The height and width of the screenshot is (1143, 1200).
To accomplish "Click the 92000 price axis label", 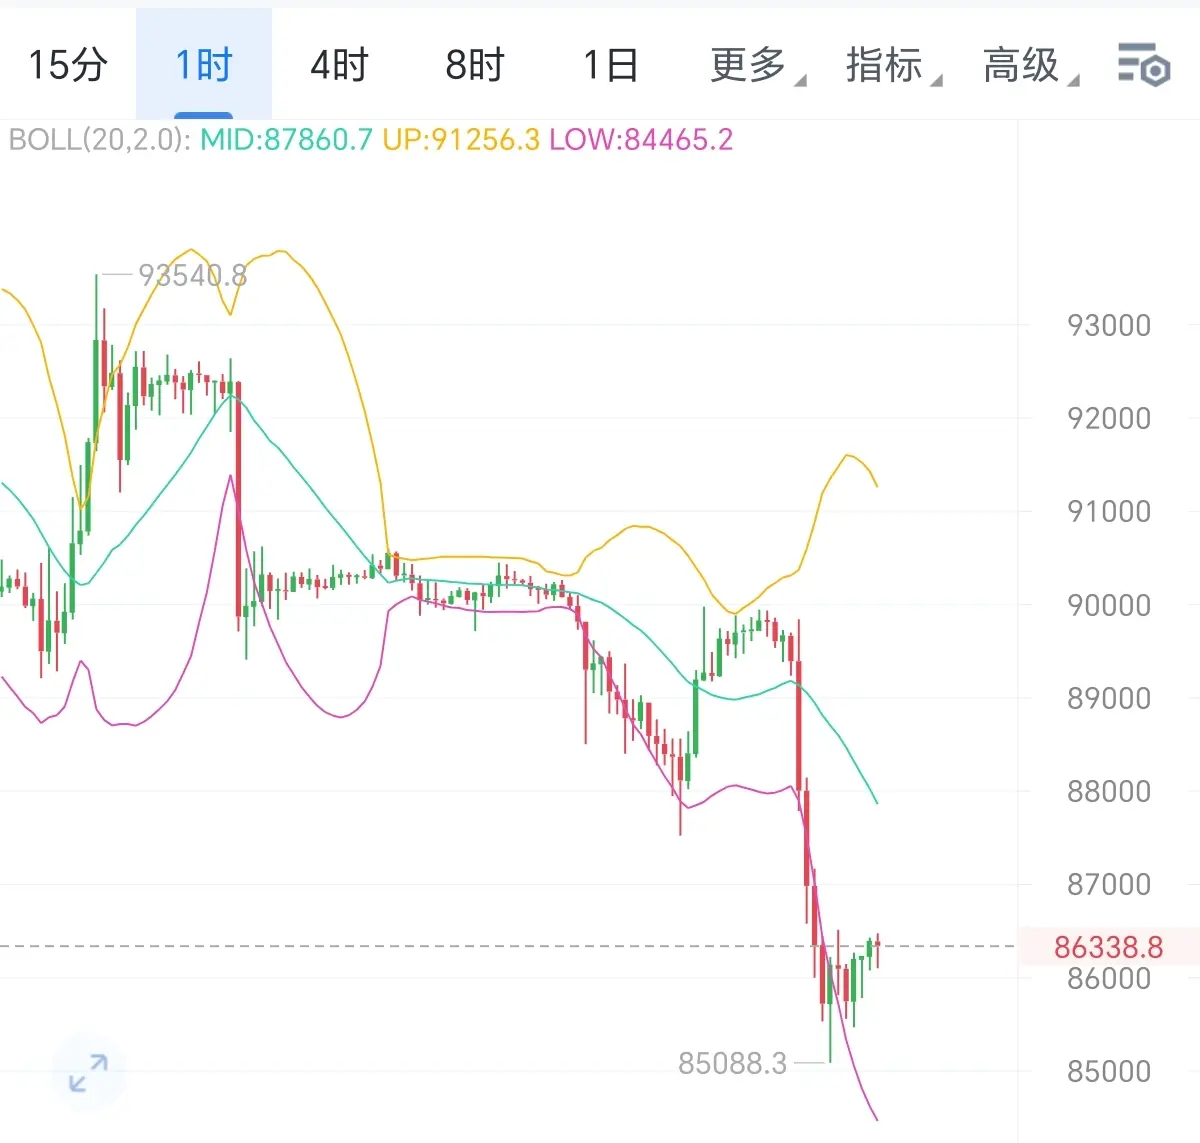I will point(1109,418).
